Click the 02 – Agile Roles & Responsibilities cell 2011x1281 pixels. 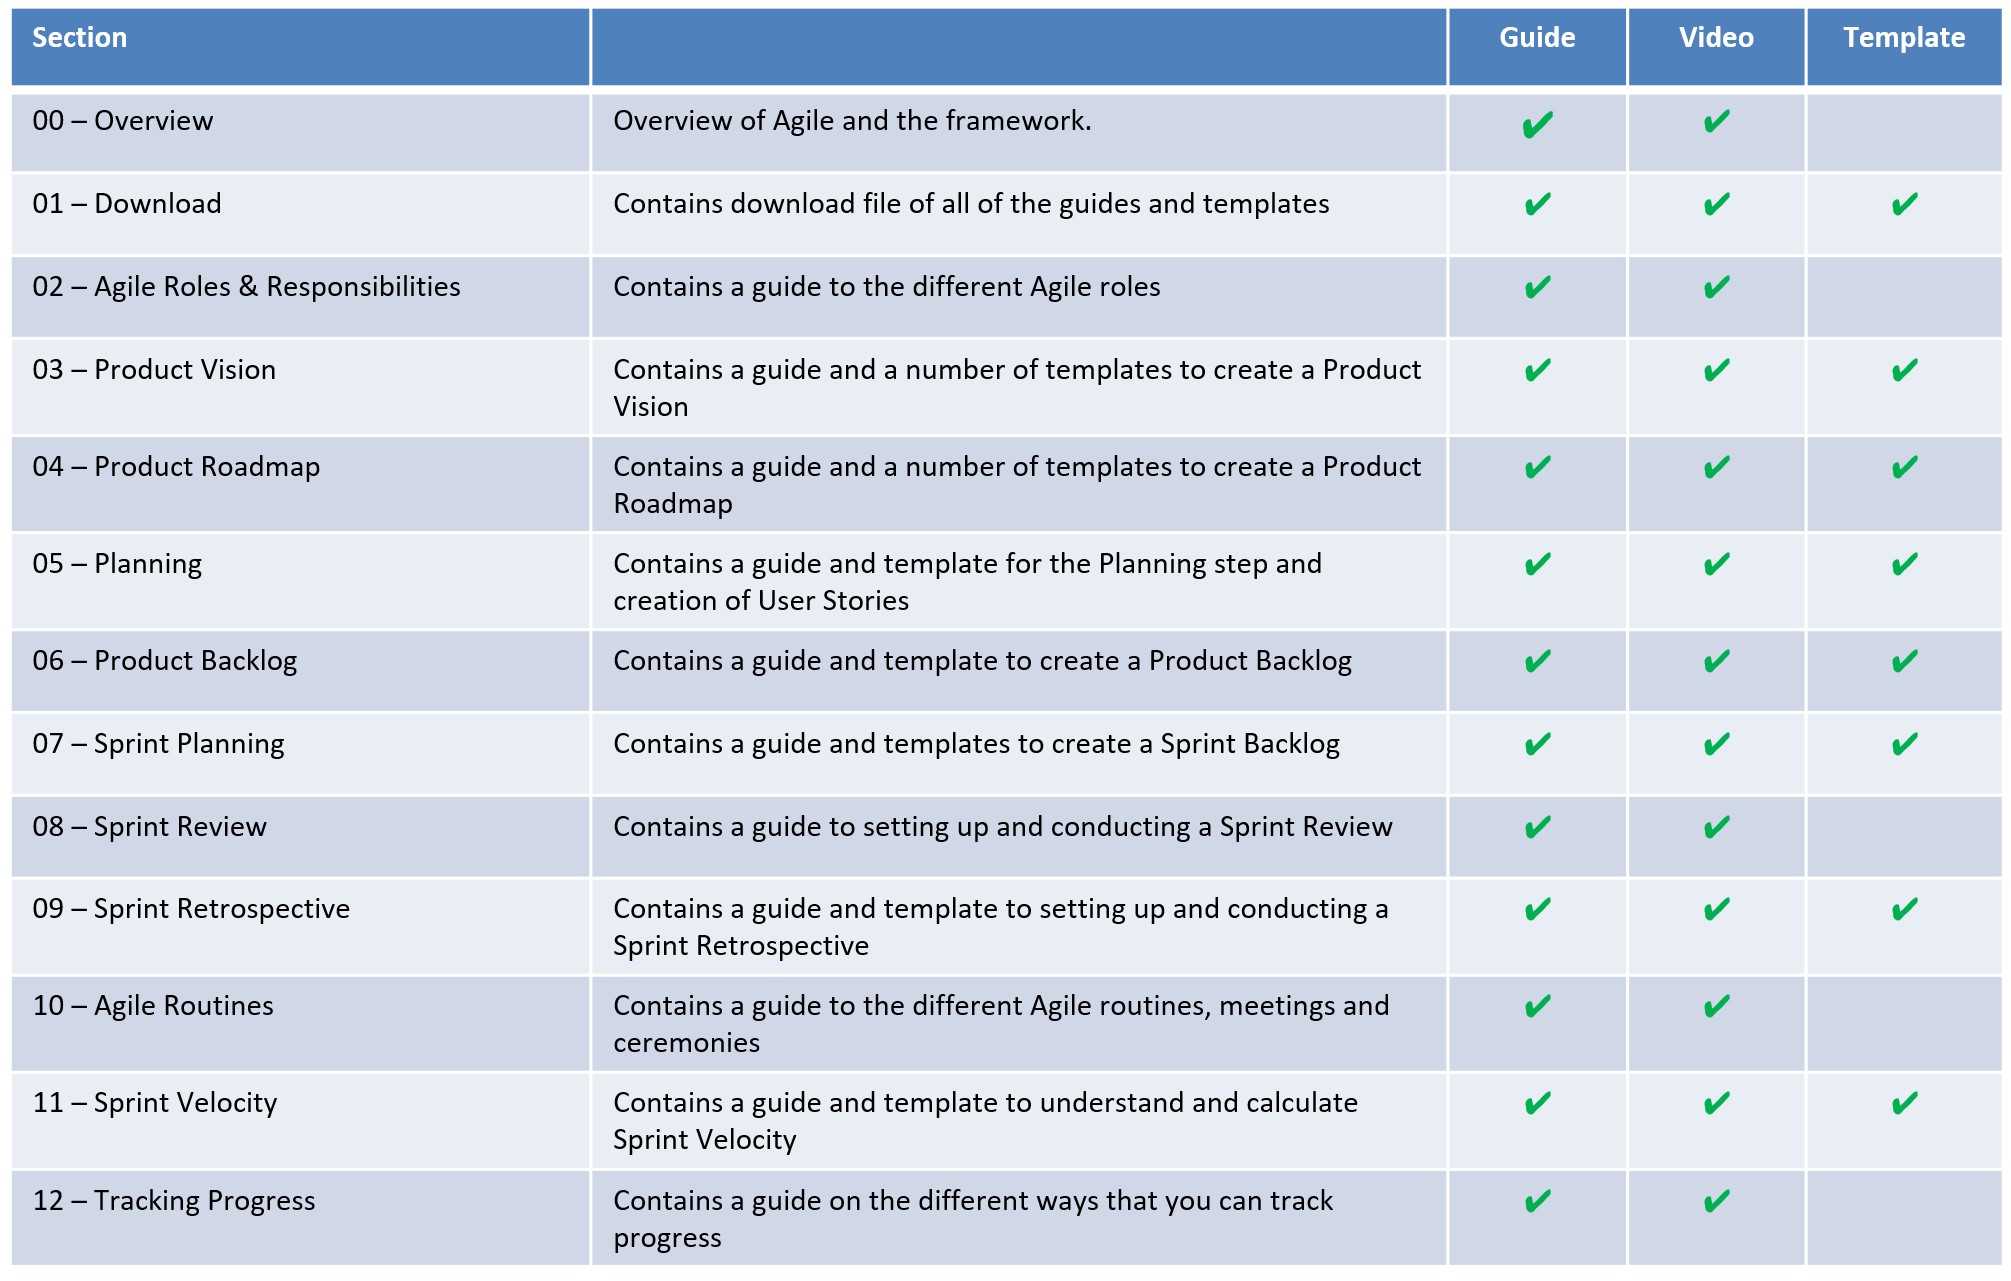tap(301, 297)
